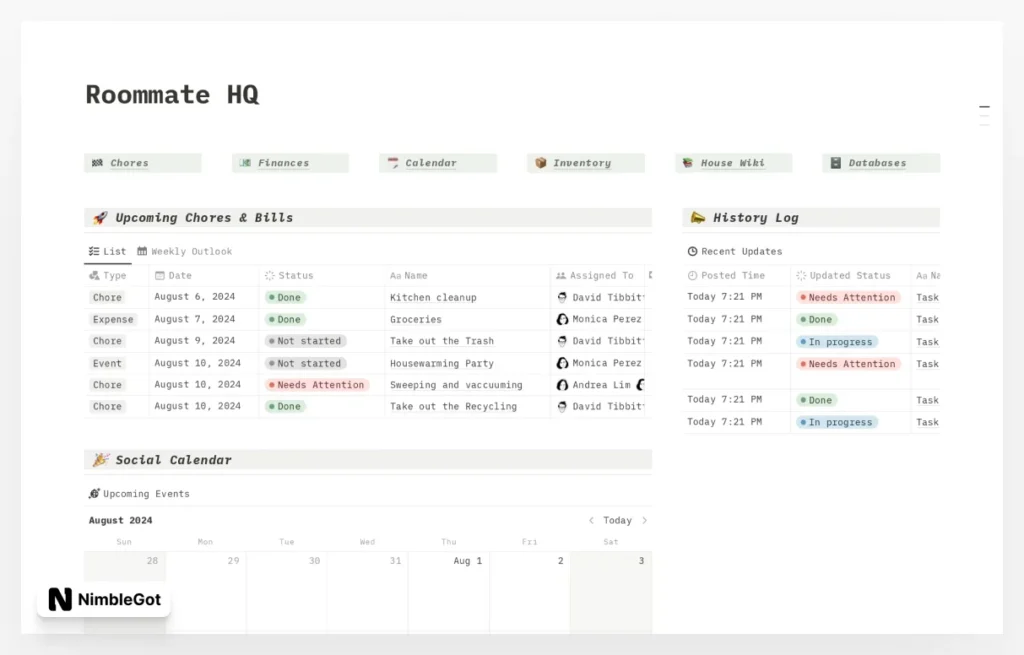Click the rocket icon in Upcoming Chores heading
This screenshot has width=1024, height=655.
[100, 217]
